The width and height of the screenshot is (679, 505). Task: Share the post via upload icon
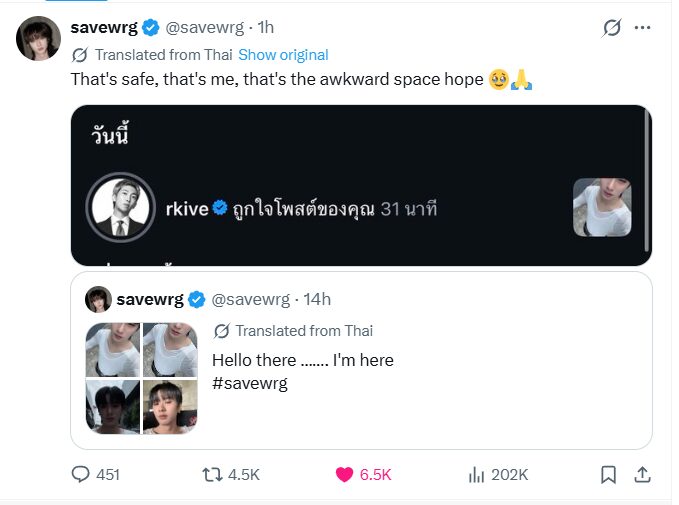pos(643,474)
